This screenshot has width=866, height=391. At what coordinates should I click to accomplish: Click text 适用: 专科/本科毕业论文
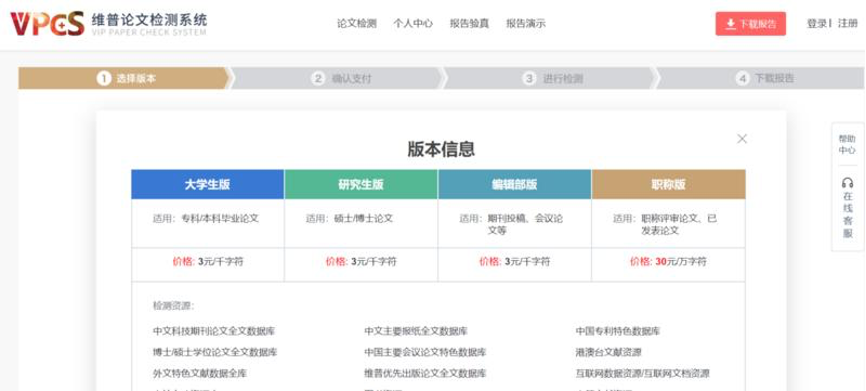(205, 218)
